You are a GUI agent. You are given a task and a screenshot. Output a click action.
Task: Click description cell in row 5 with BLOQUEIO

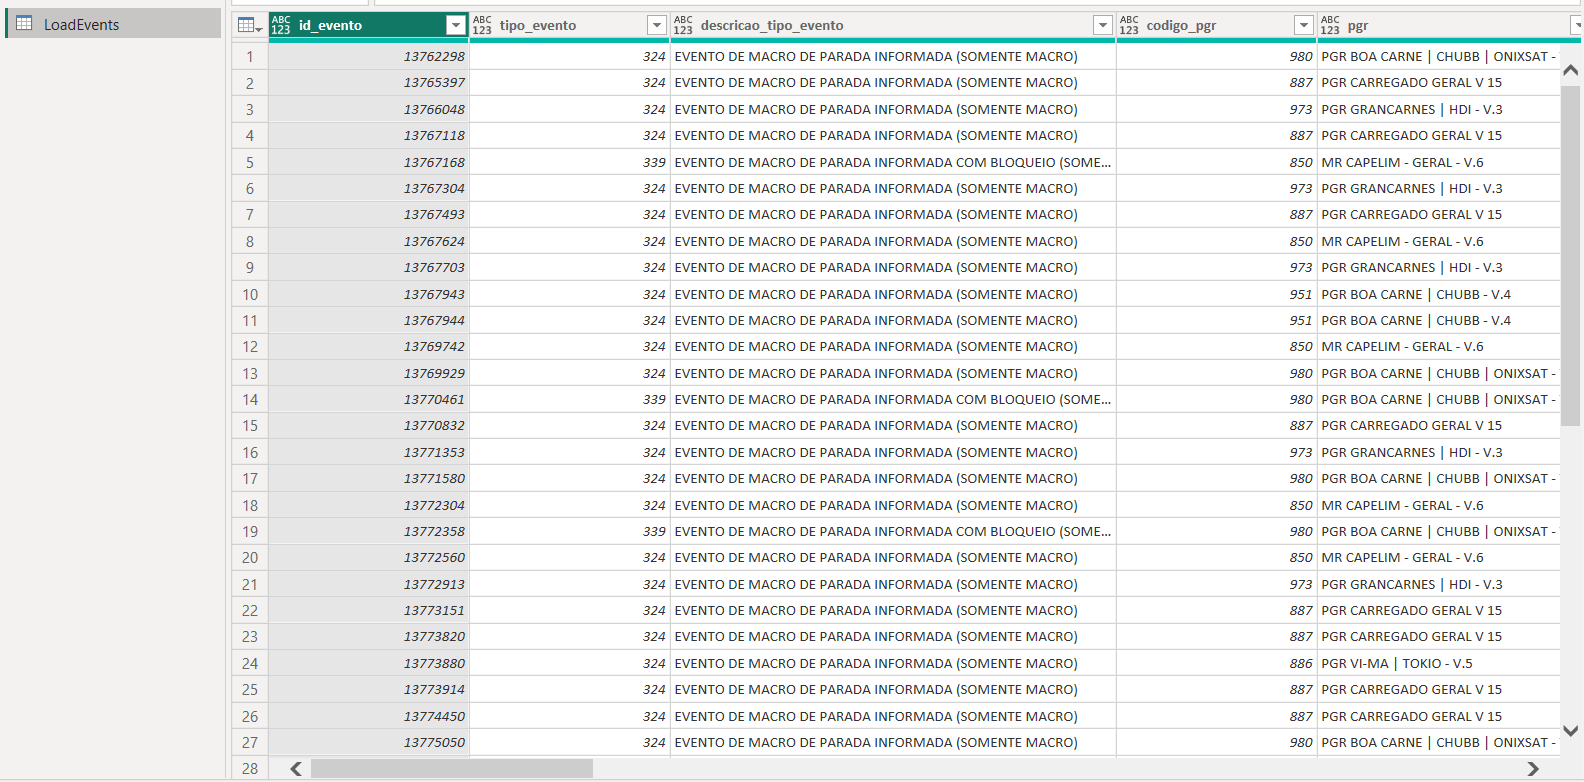click(893, 162)
